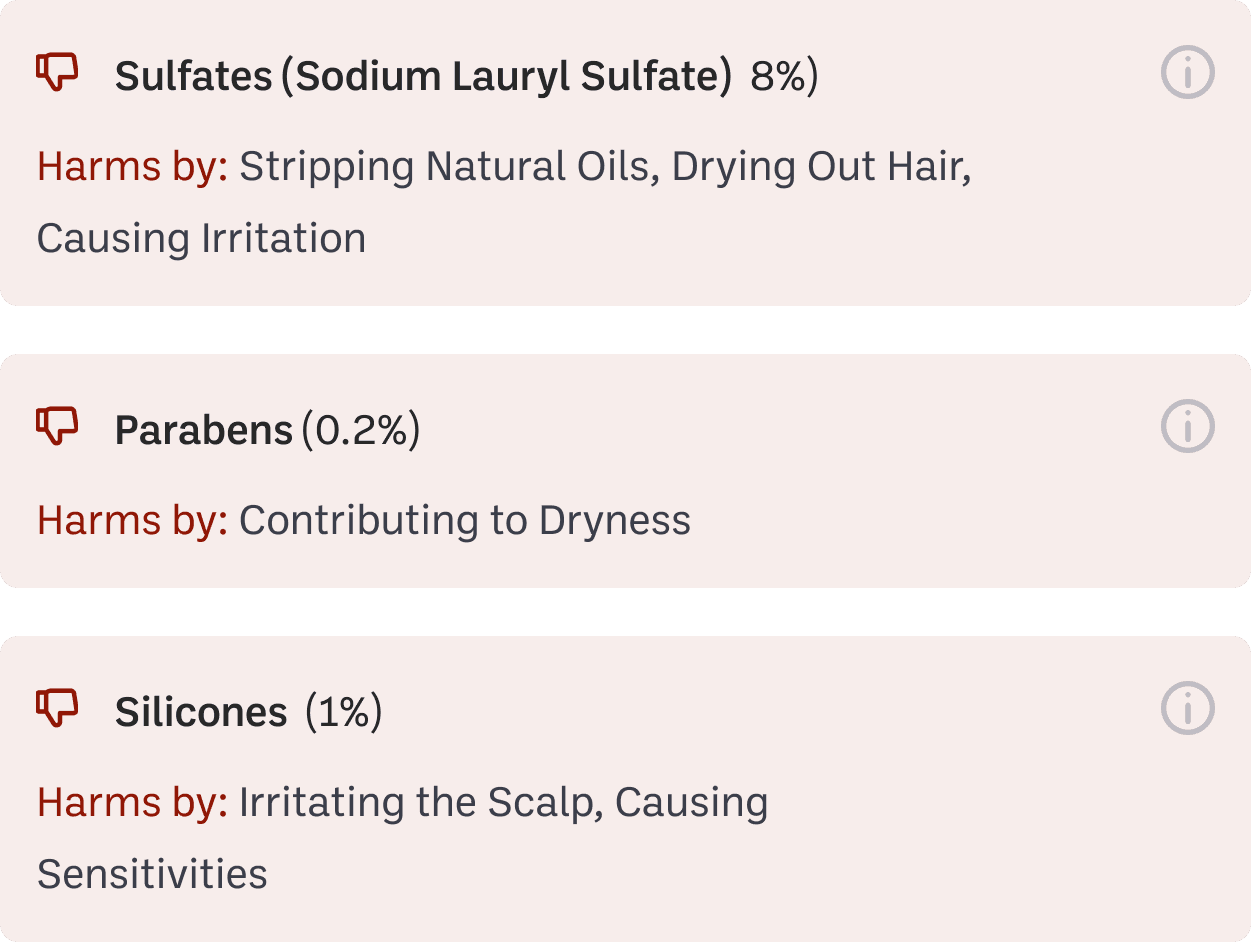The height and width of the screenshot is (942, 1251).
Task: Click the thumbs-down icon beside Silicones
Action: (x=57, y=709)
